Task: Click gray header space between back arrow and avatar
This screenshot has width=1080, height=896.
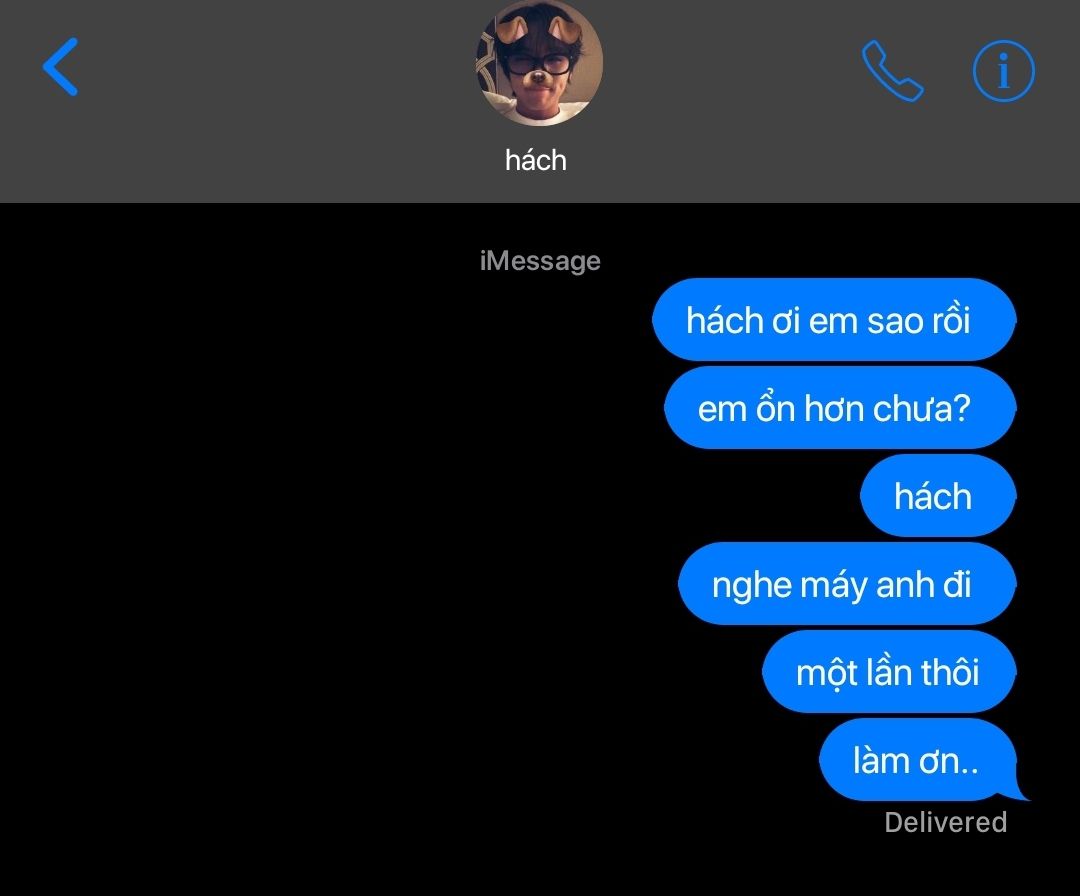Action: click(x=276, y=69)
